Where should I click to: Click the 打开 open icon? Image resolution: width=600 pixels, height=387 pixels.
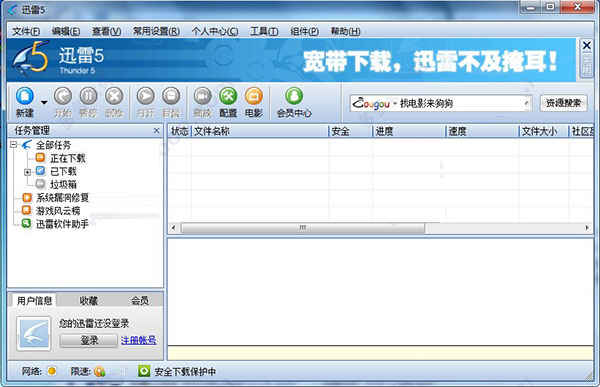tap(145, 96)
